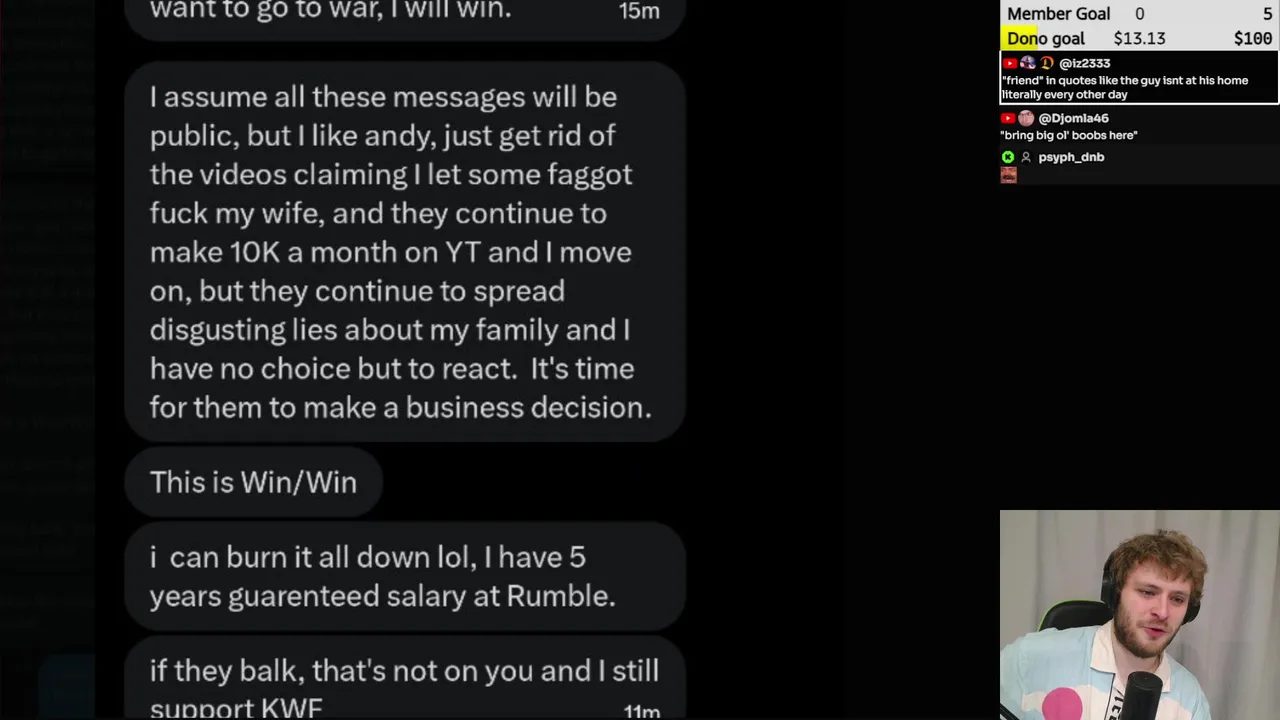Open the @iz2333 username in chat
This screenshot has height=720, width=1280.
click(x=1084, y=63)
